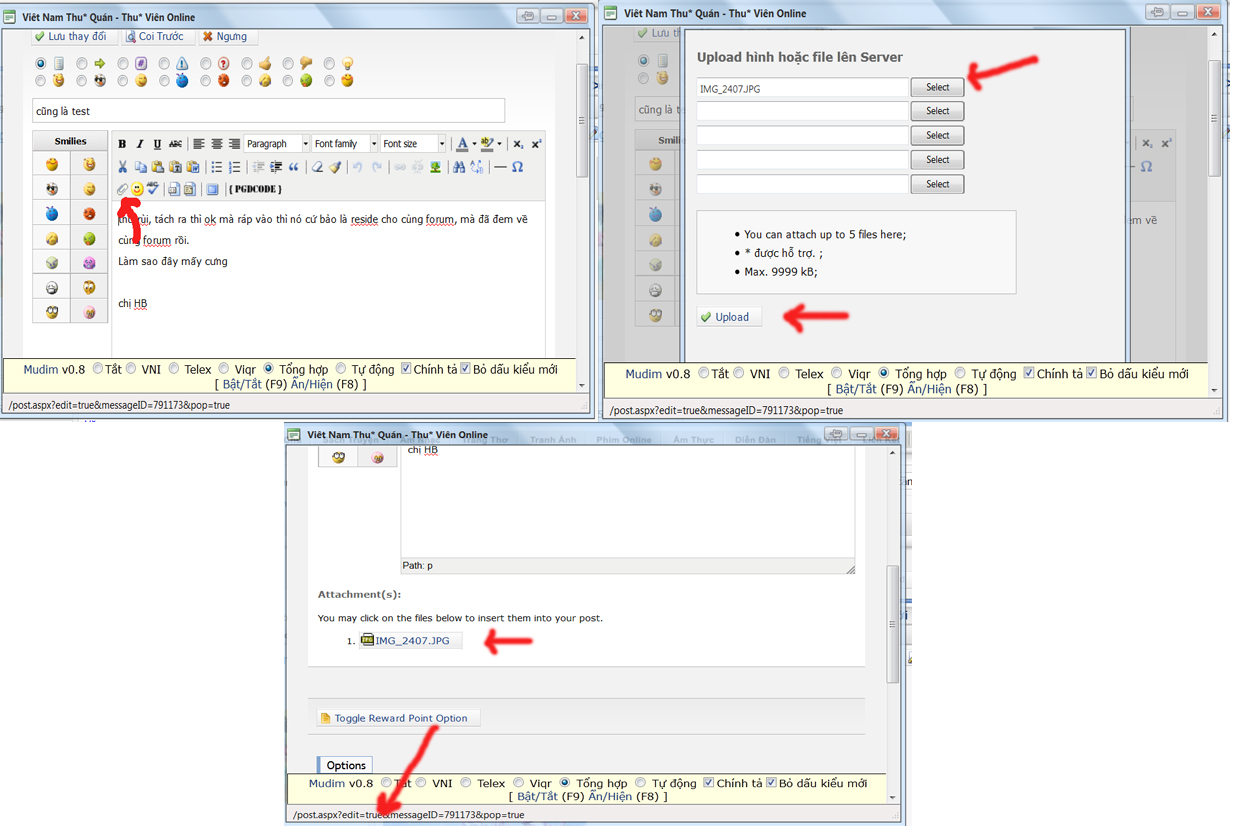Insert a bulleted list in the left editor
Image resolution: width=1234 pixels, height=826 pixels.
pyautogui.click(x=217, y=167)
